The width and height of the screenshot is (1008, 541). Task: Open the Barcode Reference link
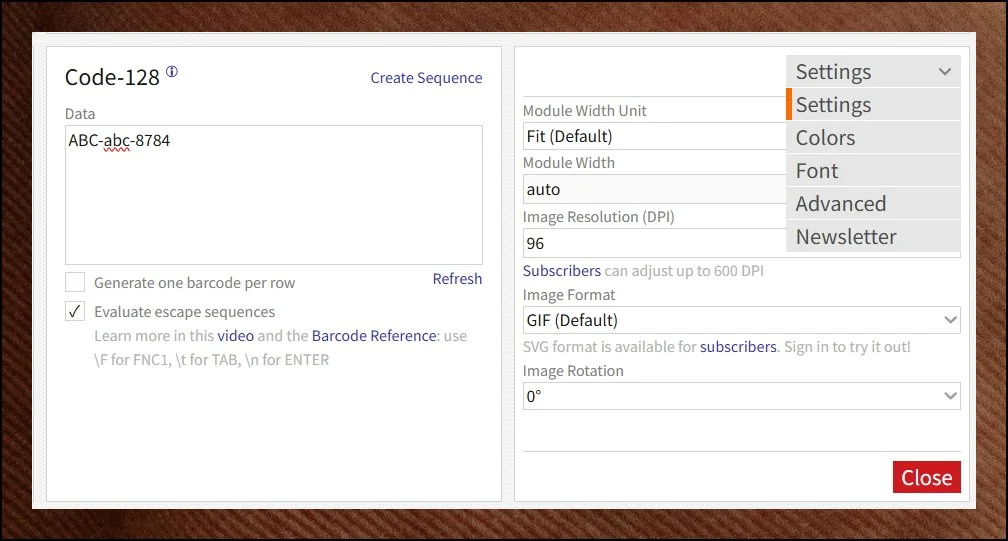[374, 336]
